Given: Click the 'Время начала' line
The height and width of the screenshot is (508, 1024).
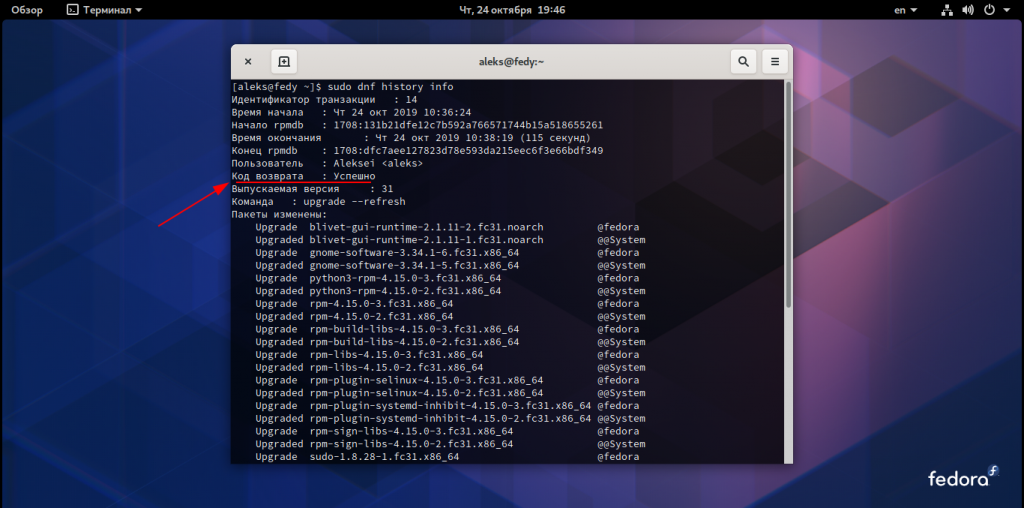Looking at the screenshot, I should [x=351, y=112].
